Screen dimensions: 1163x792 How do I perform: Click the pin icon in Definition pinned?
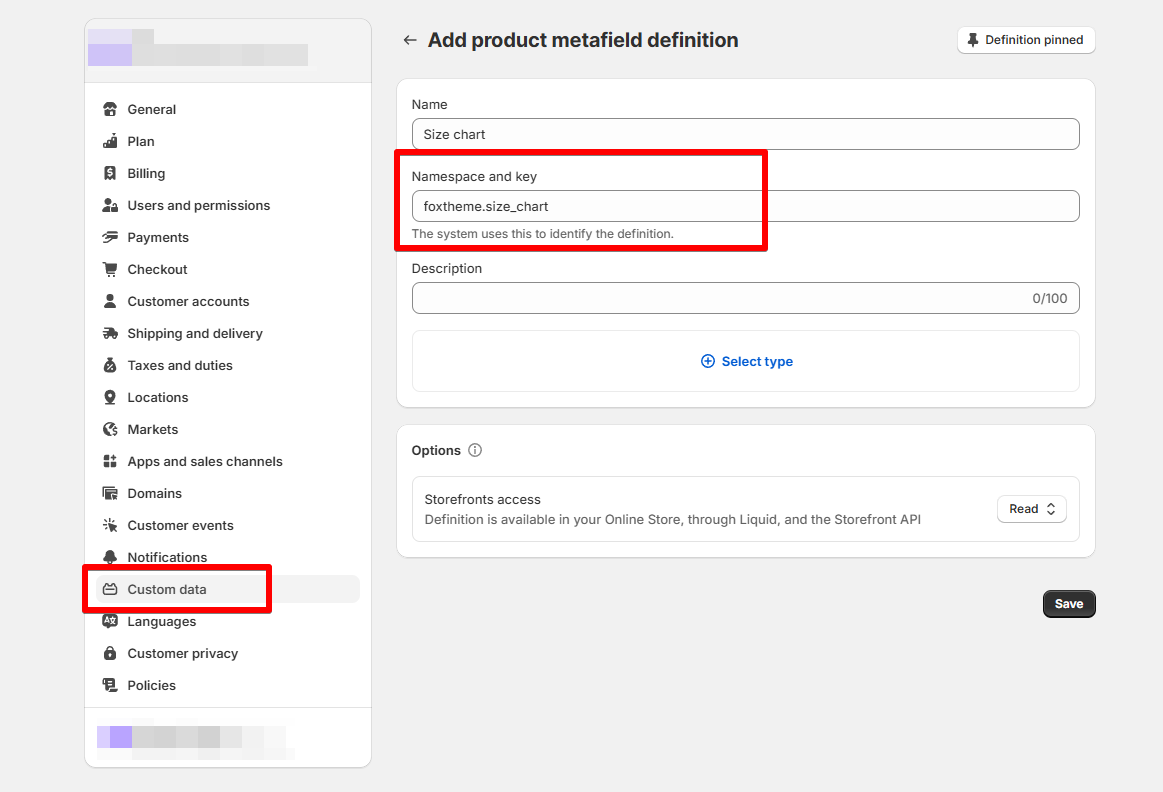click(973, 40)
